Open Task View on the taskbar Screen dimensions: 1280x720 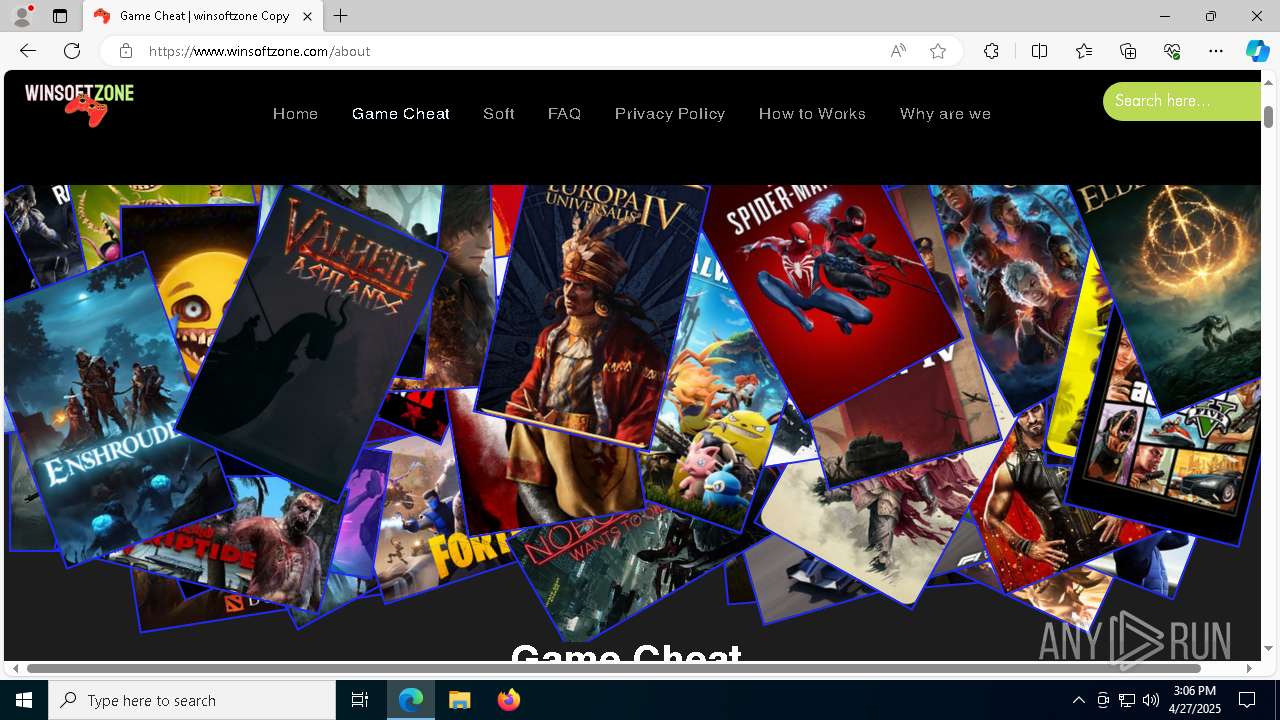click(x=360, y=700)
